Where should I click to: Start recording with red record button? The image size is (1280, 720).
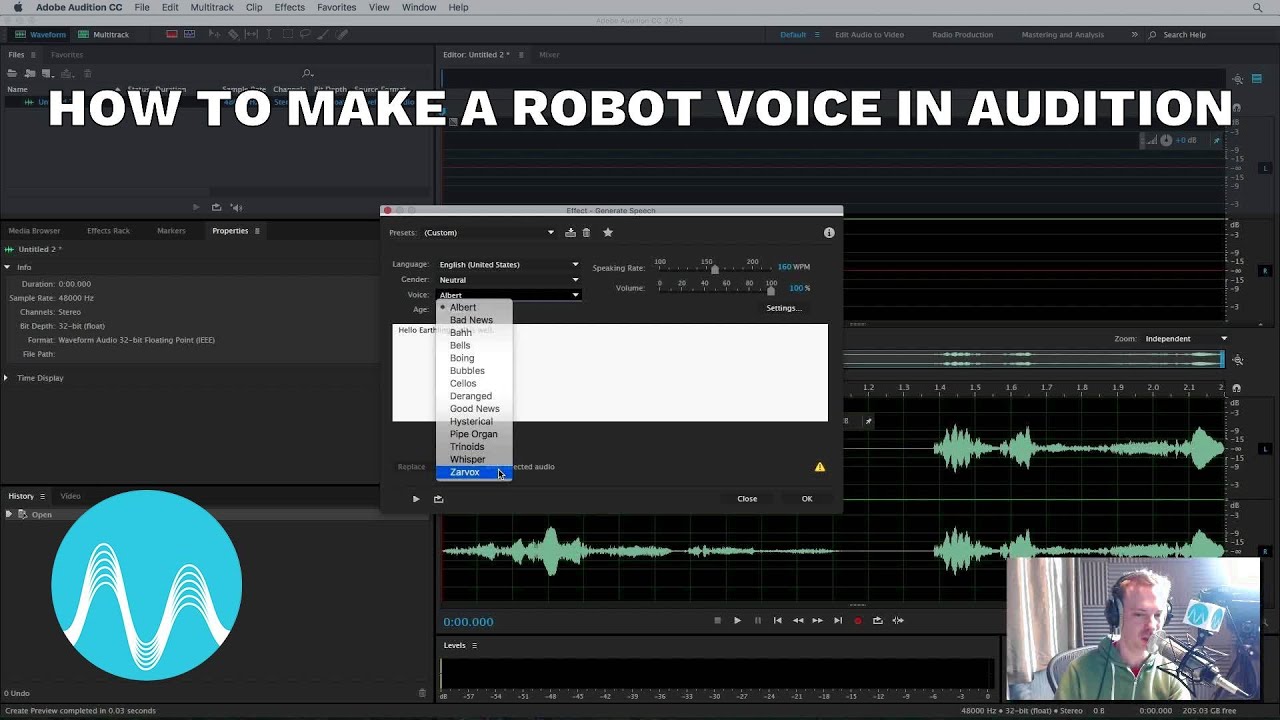[857, 620]
